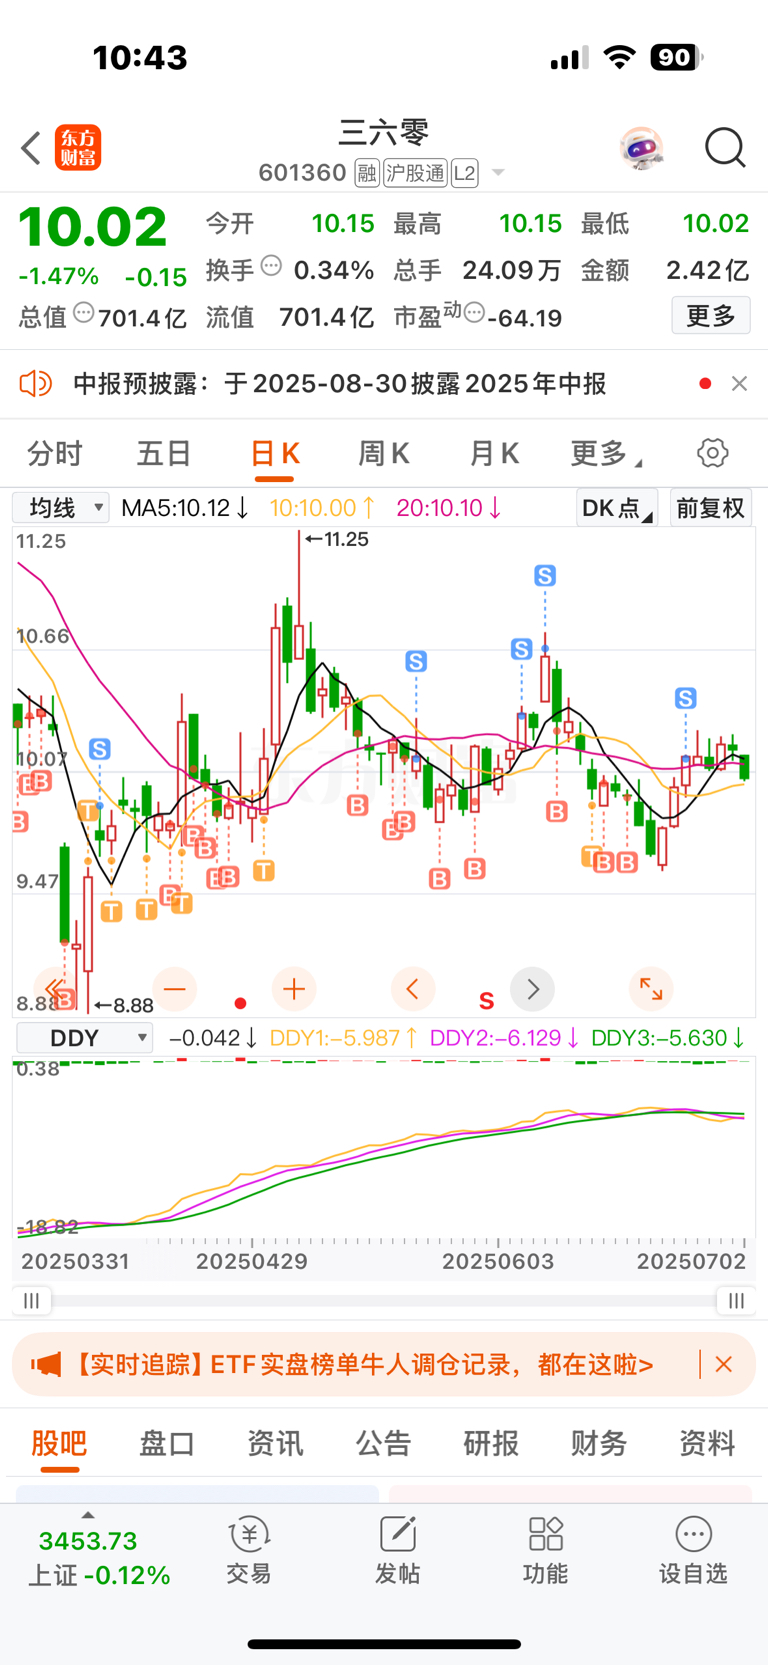Tap the 换手 info circle icon
The image size is (769, 1665).
click(x=271, y=266)
